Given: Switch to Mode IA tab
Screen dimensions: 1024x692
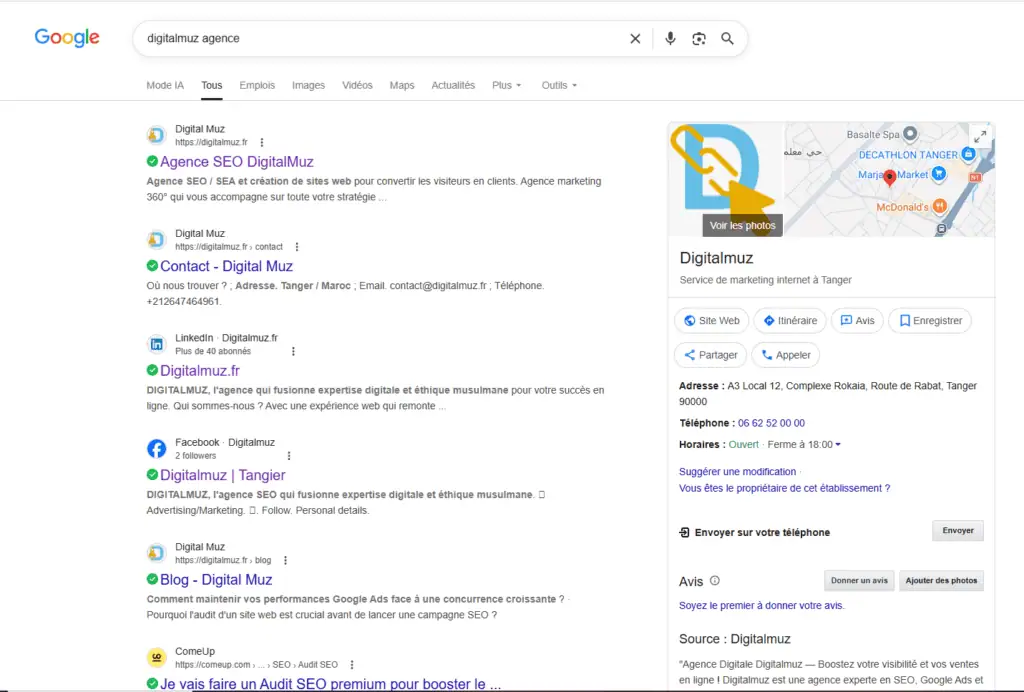Looking at the screenshot, I should click(165, 85).
